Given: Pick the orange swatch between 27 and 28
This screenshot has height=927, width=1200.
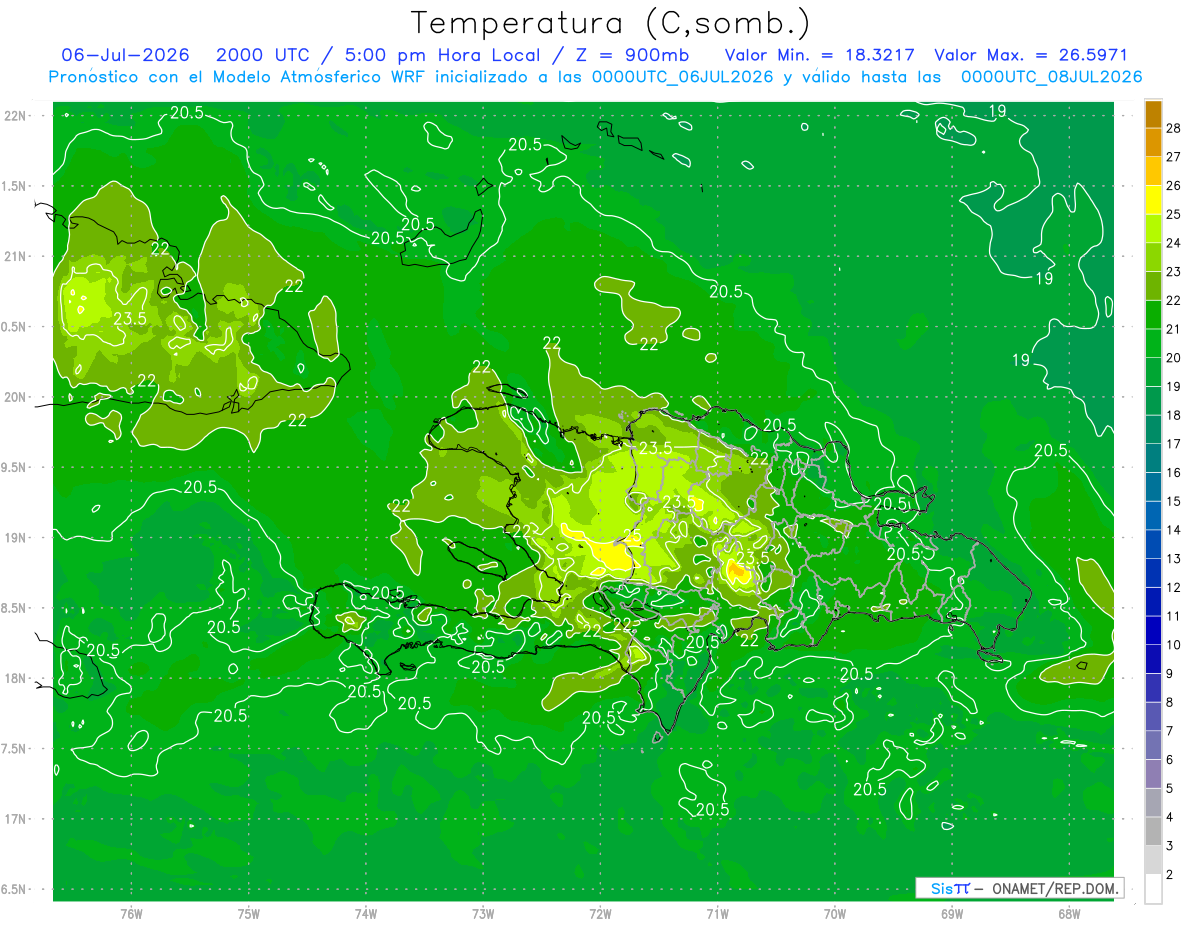Looking at the screenshot, I should (x=1154, y=143).
